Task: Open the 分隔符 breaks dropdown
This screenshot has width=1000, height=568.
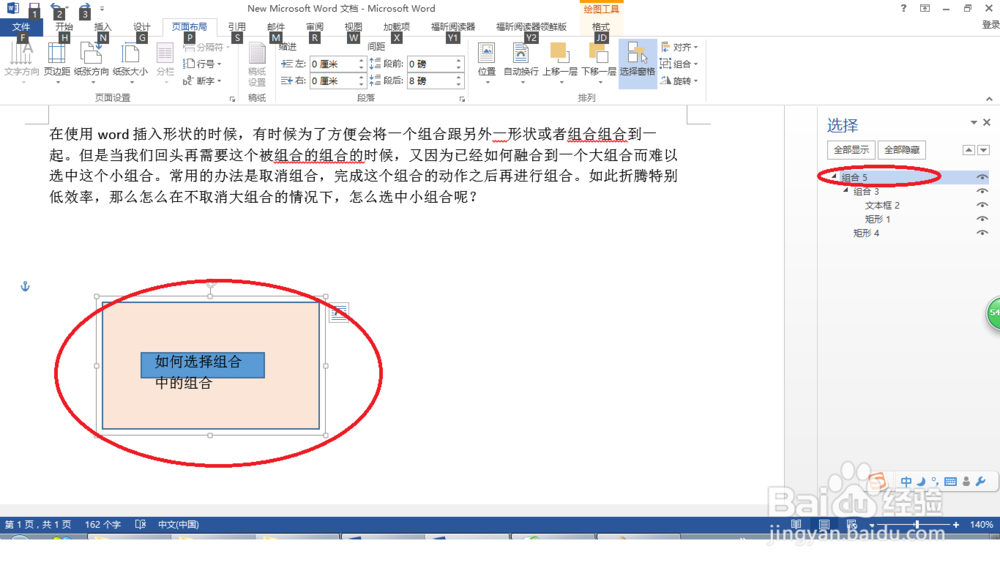Action: 207,47
